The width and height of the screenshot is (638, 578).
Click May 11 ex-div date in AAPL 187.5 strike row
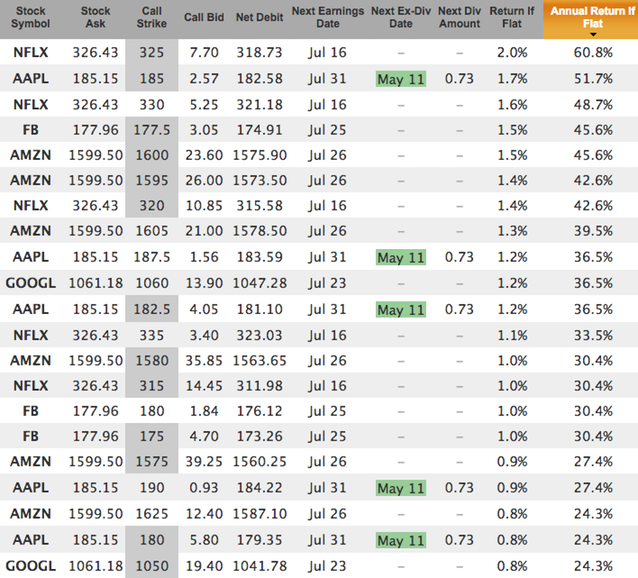(401, 257)
